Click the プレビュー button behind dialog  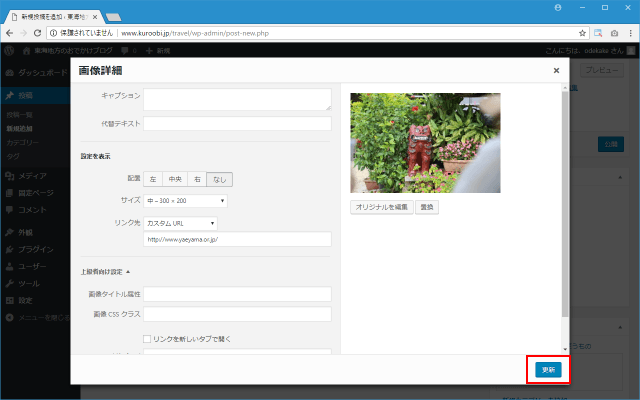tap(602, 70)
